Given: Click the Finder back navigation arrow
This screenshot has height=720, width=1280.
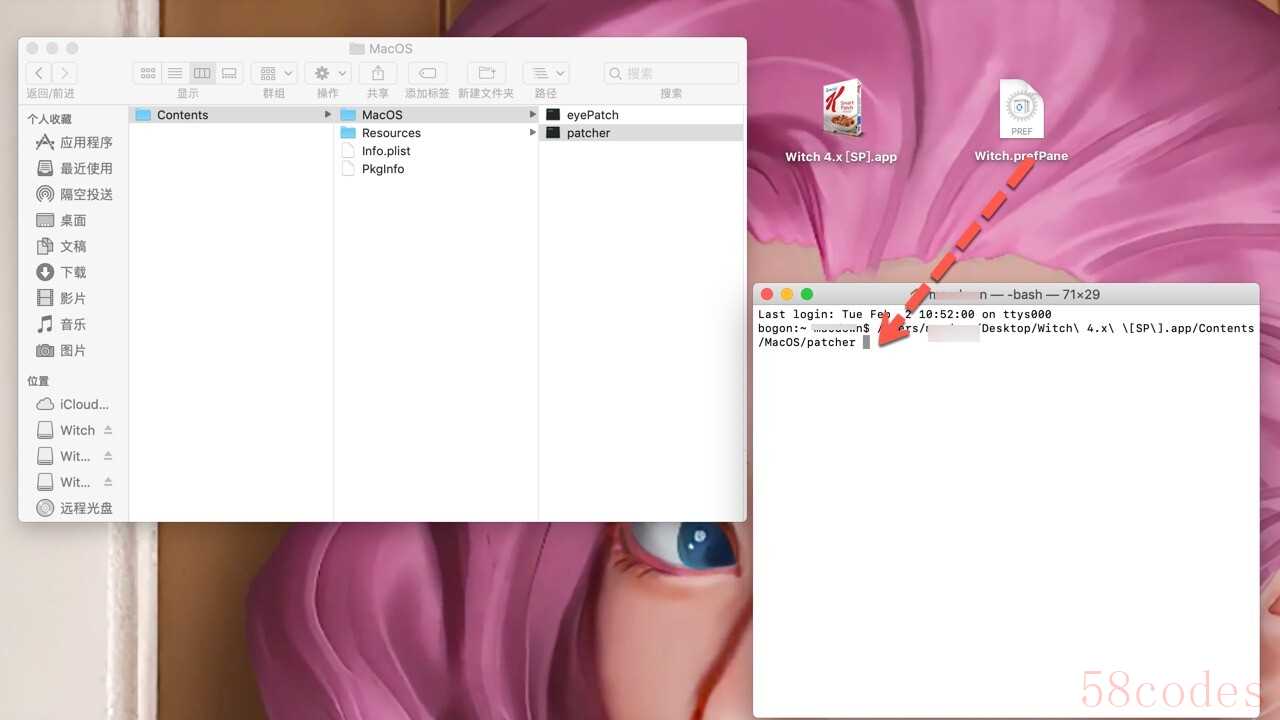Looking at the screenshot, I should point(39,73).
